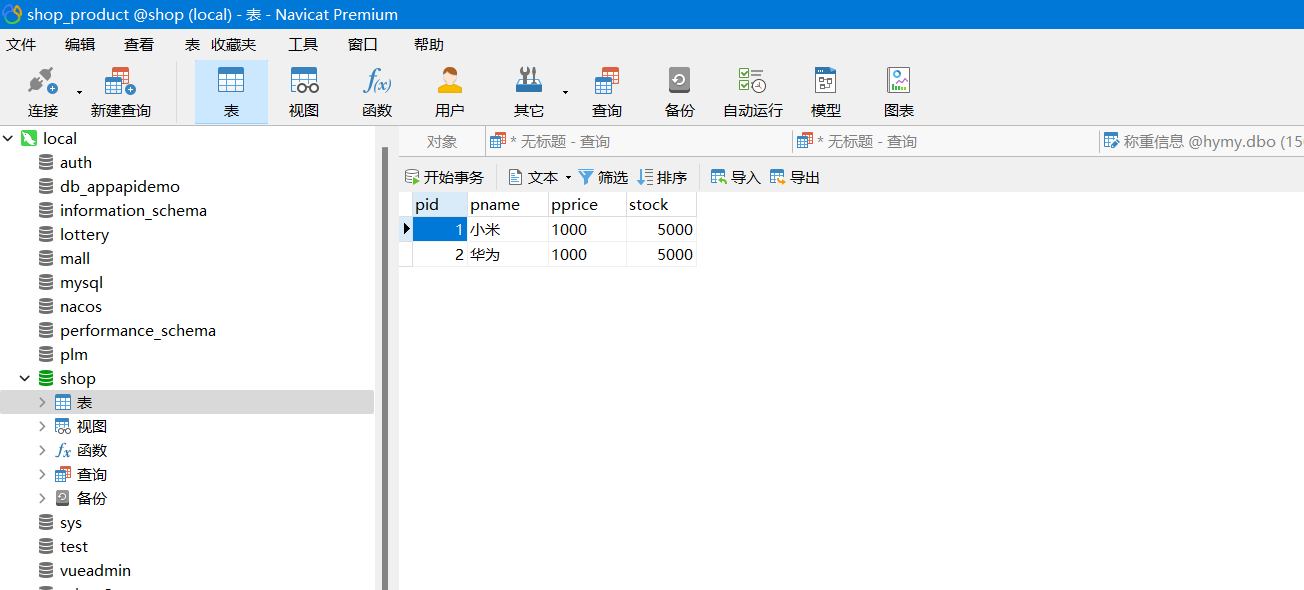1304x590 pixels.
Task: Expand the 视图 views tree node
Action: pyautogui.click(x=42, y=427)
